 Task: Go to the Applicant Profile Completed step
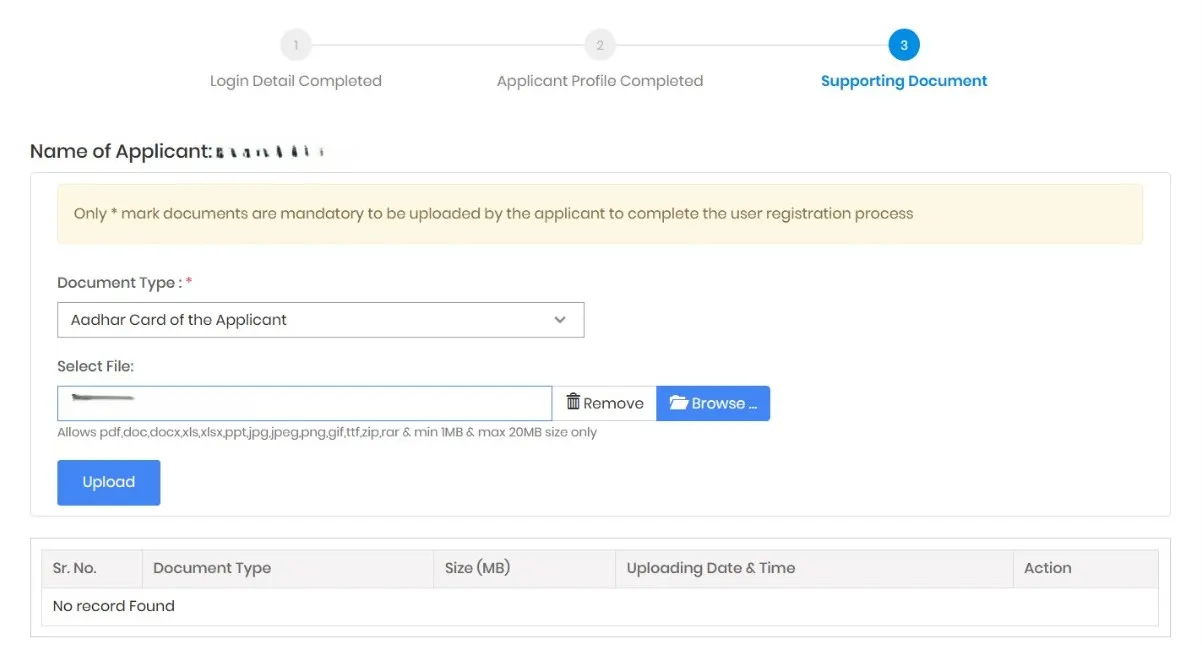tap(599, 81)
